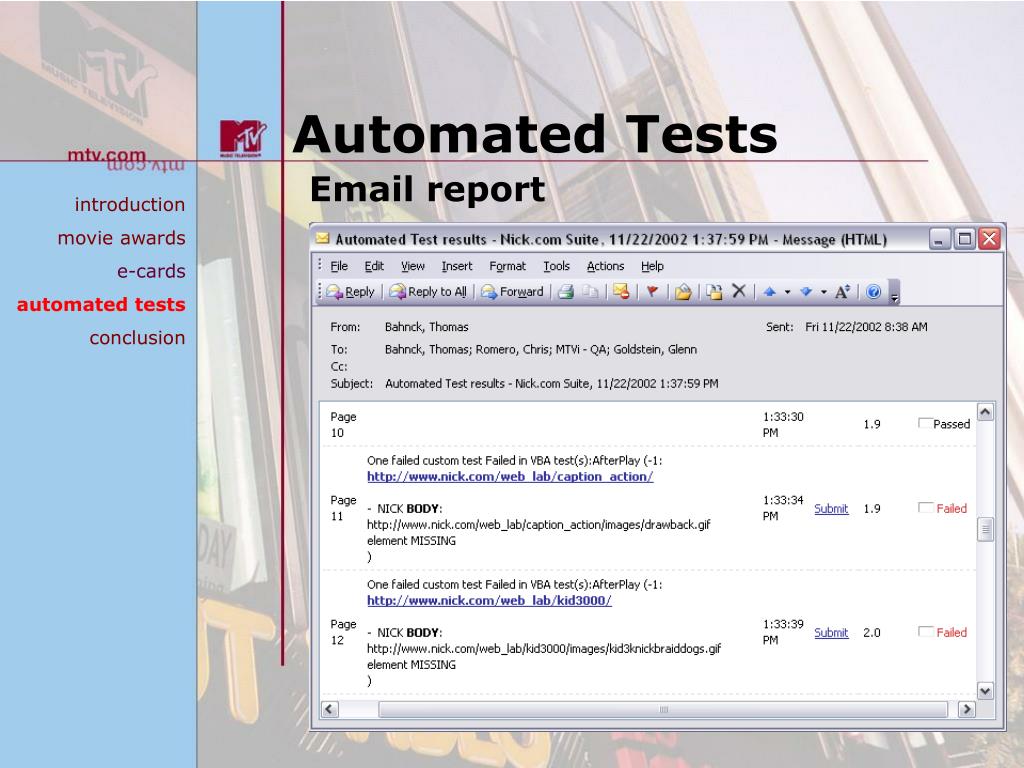Flag the message with the red flag icon
Screen dimensions: 1024x768
click(652, 292)
